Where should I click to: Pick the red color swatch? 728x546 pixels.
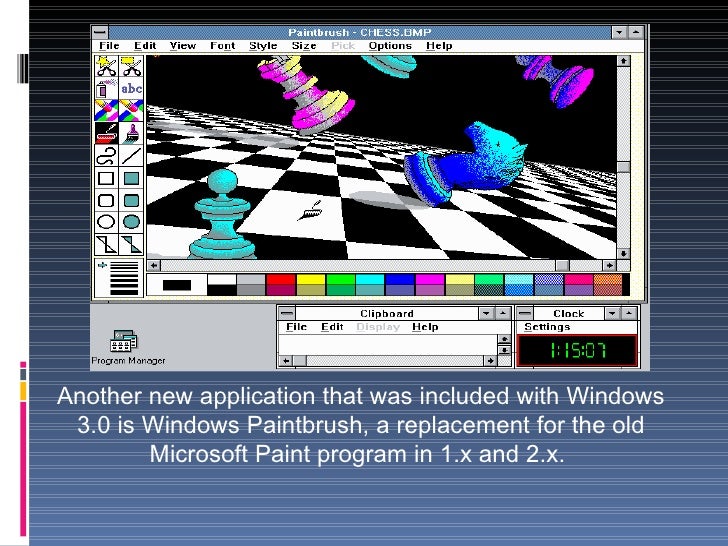coord(281,279)
